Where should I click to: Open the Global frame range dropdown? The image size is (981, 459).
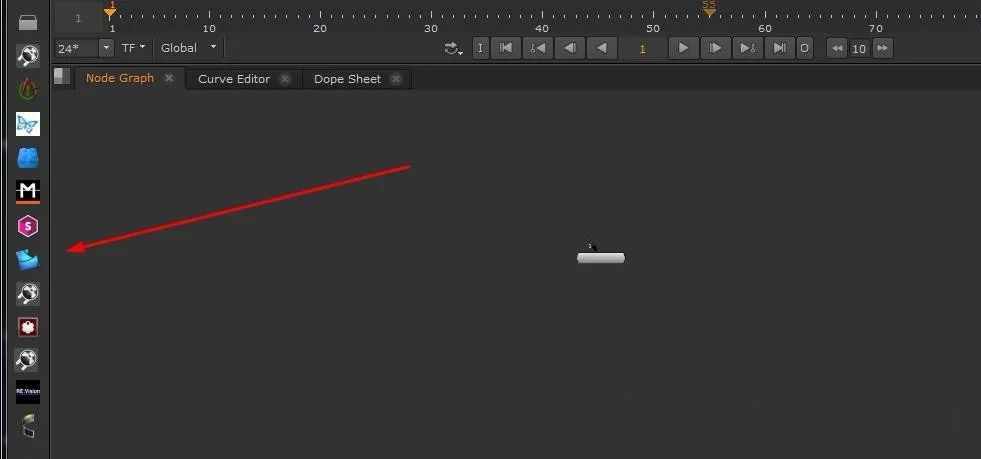(188, 48)
